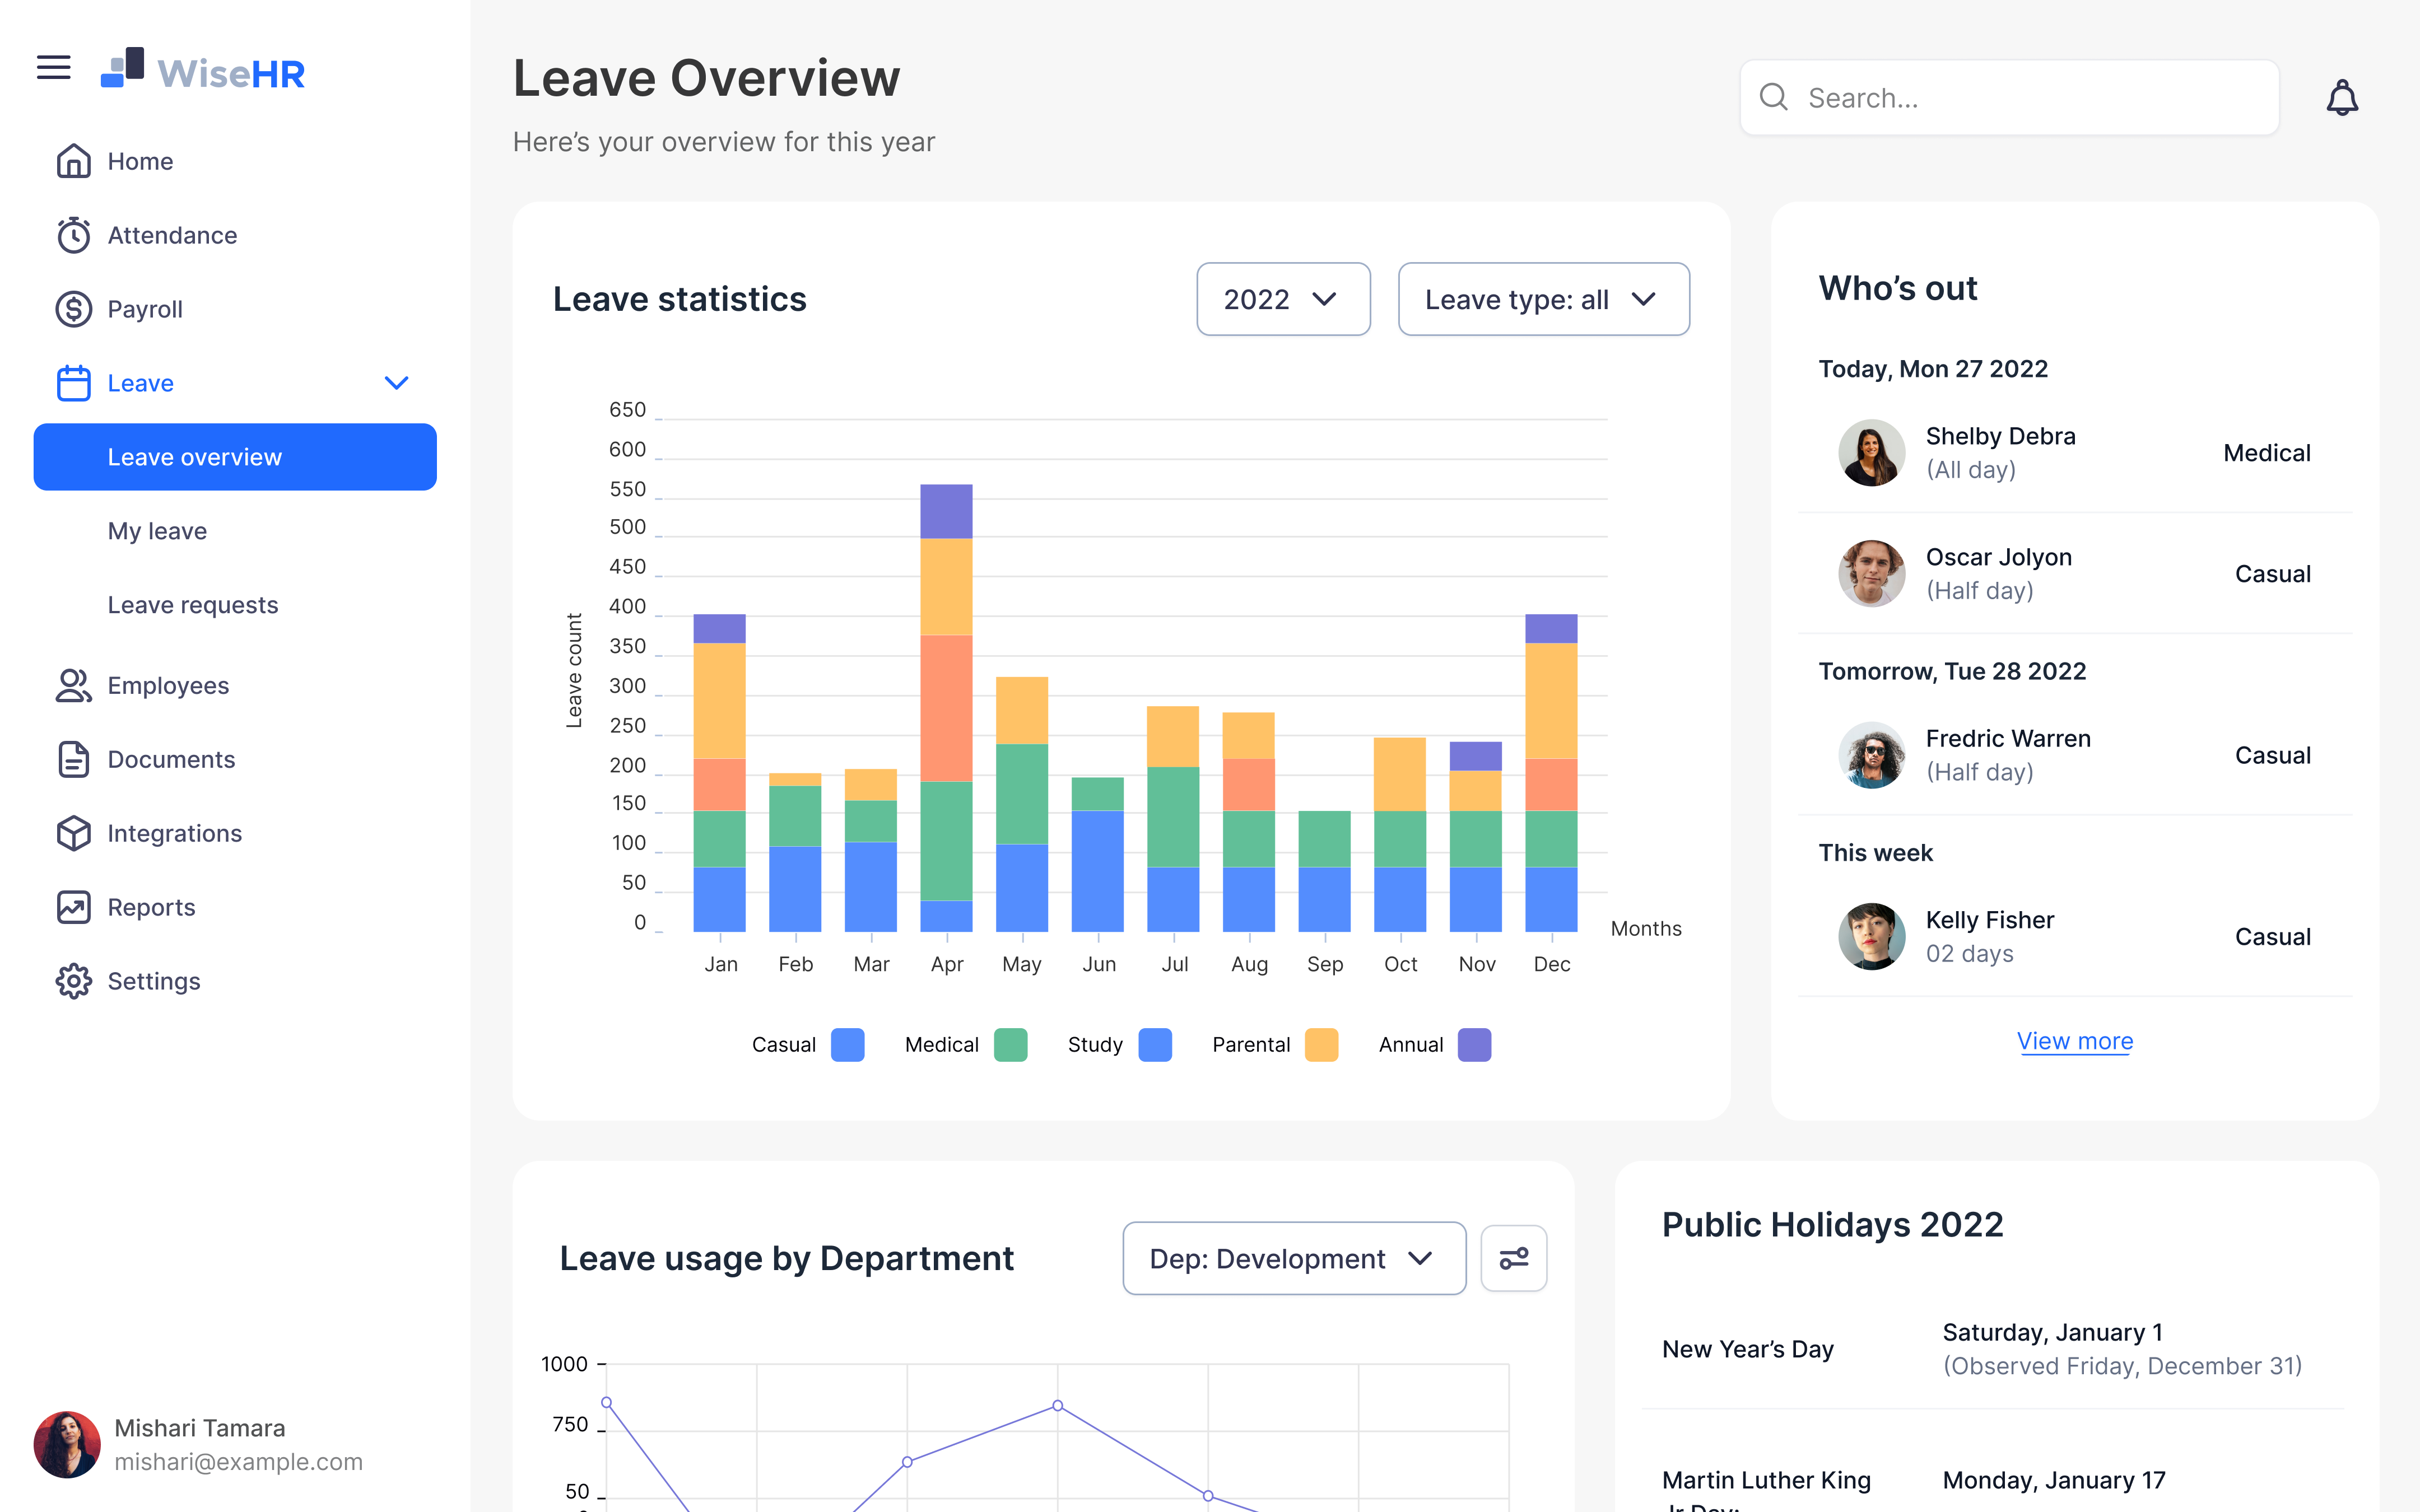Select Leave overview menu item
This screenshot has height=1512, width=2420.
coord(235,457)
